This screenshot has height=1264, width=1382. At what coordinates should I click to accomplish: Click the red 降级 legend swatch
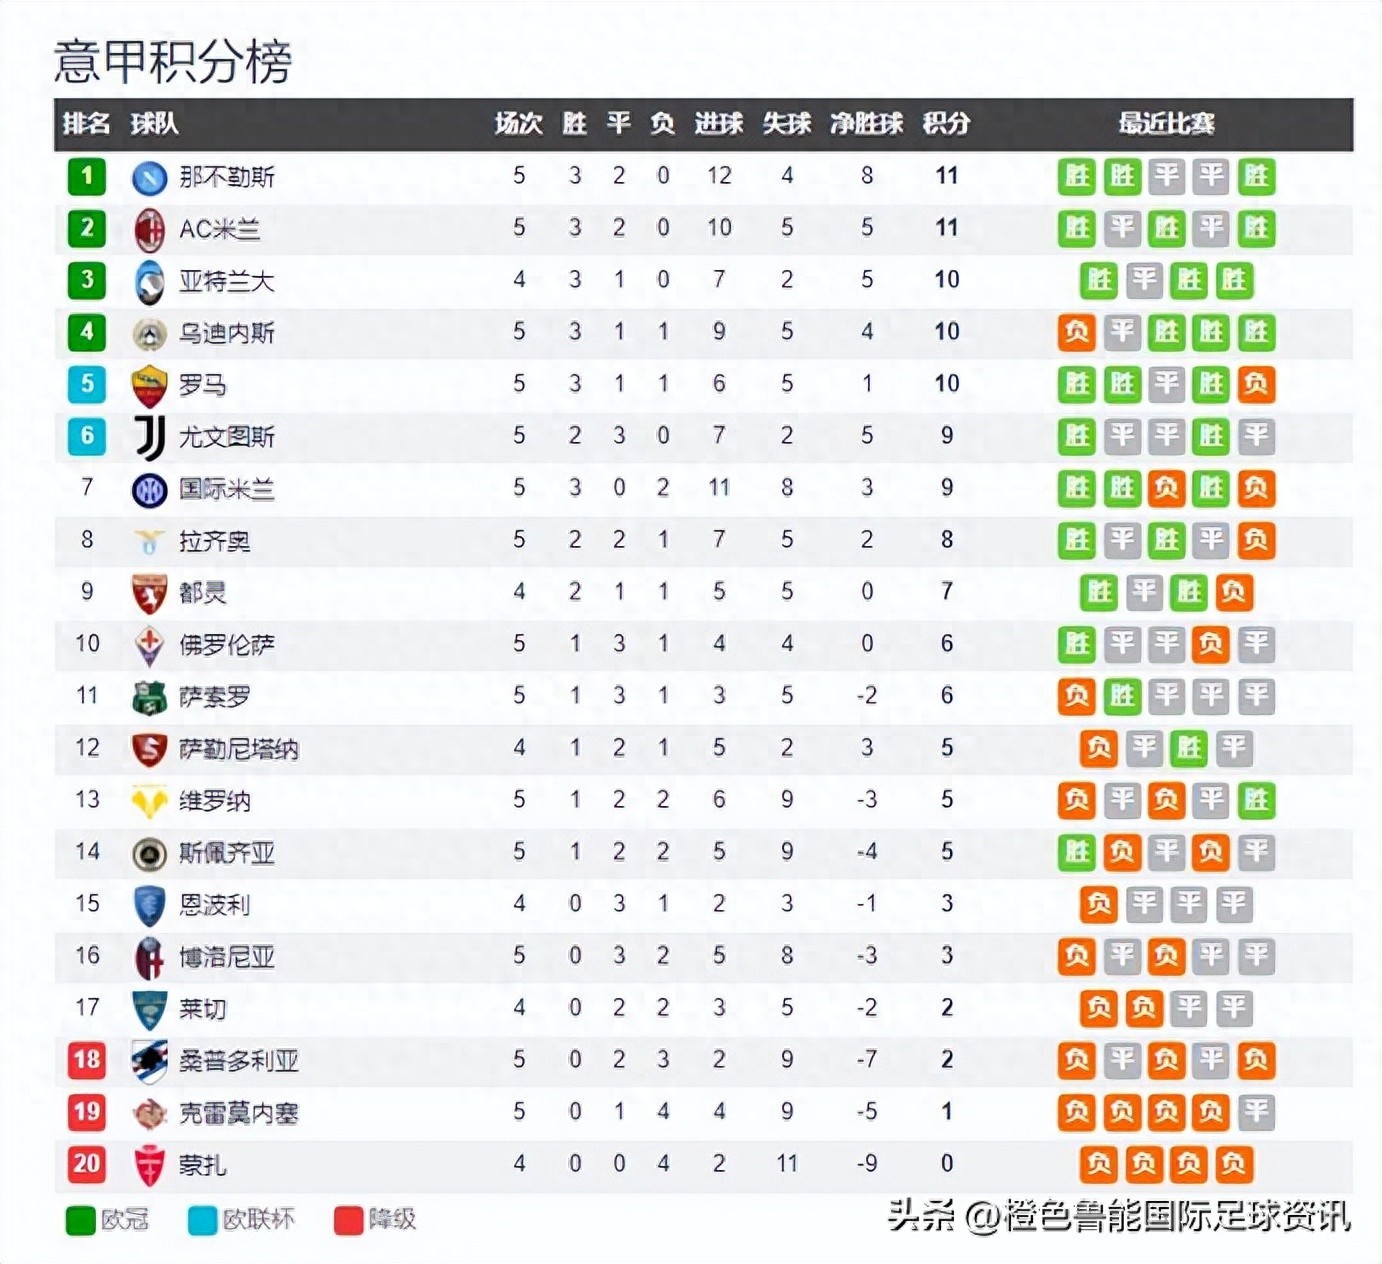coord(348,1221)
